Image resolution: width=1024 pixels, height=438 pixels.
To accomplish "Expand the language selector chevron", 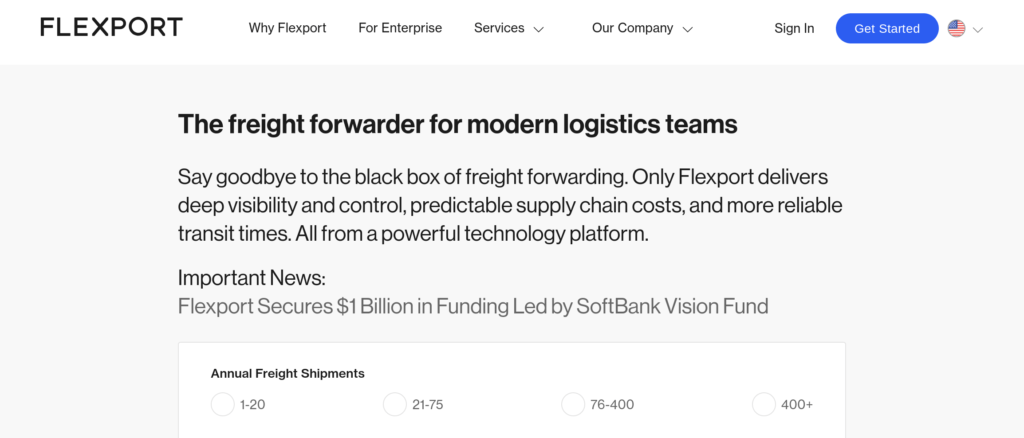I will click(x=978, y=29).
